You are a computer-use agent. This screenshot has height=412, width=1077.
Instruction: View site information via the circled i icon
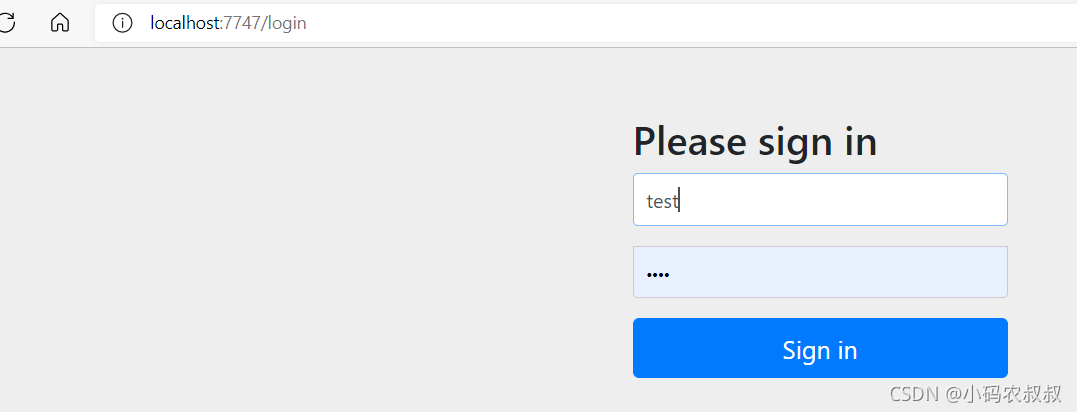click(122, 23)
